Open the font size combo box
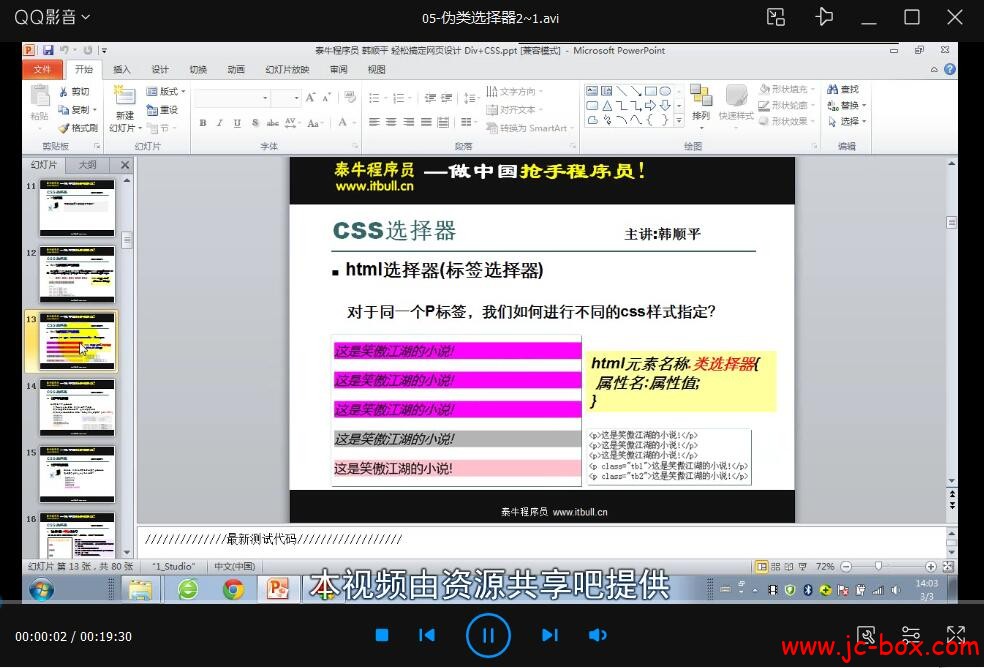This screenshot has height=668, width=984. coord(287,98)
